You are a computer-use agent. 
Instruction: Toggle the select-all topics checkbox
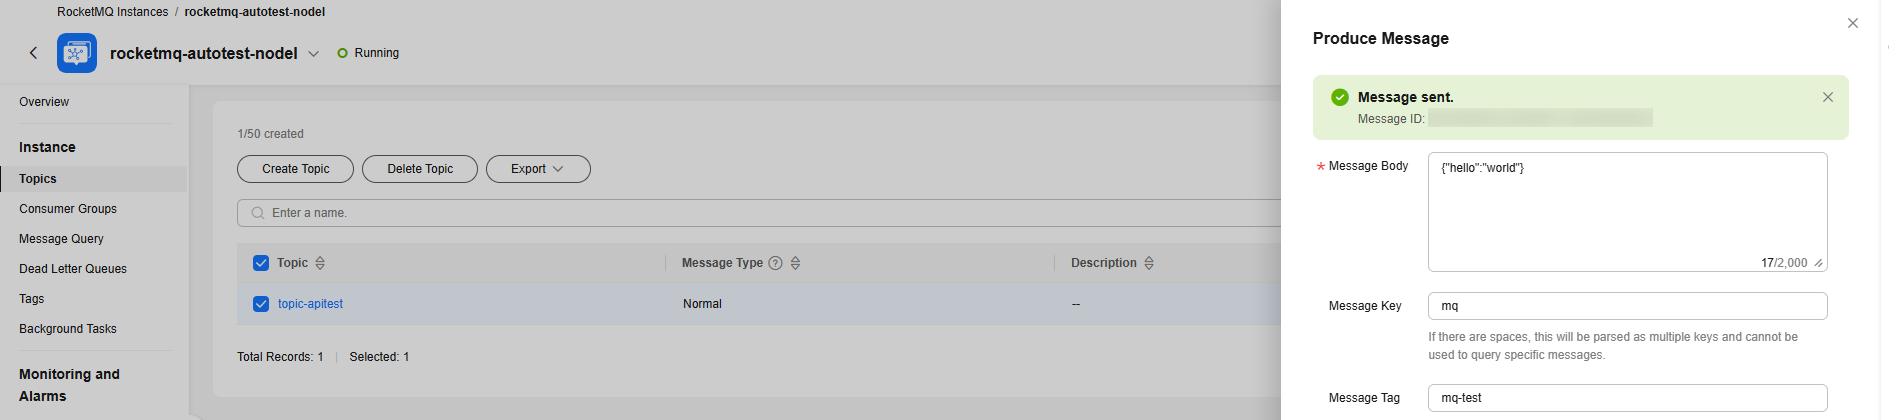(261, 263)
